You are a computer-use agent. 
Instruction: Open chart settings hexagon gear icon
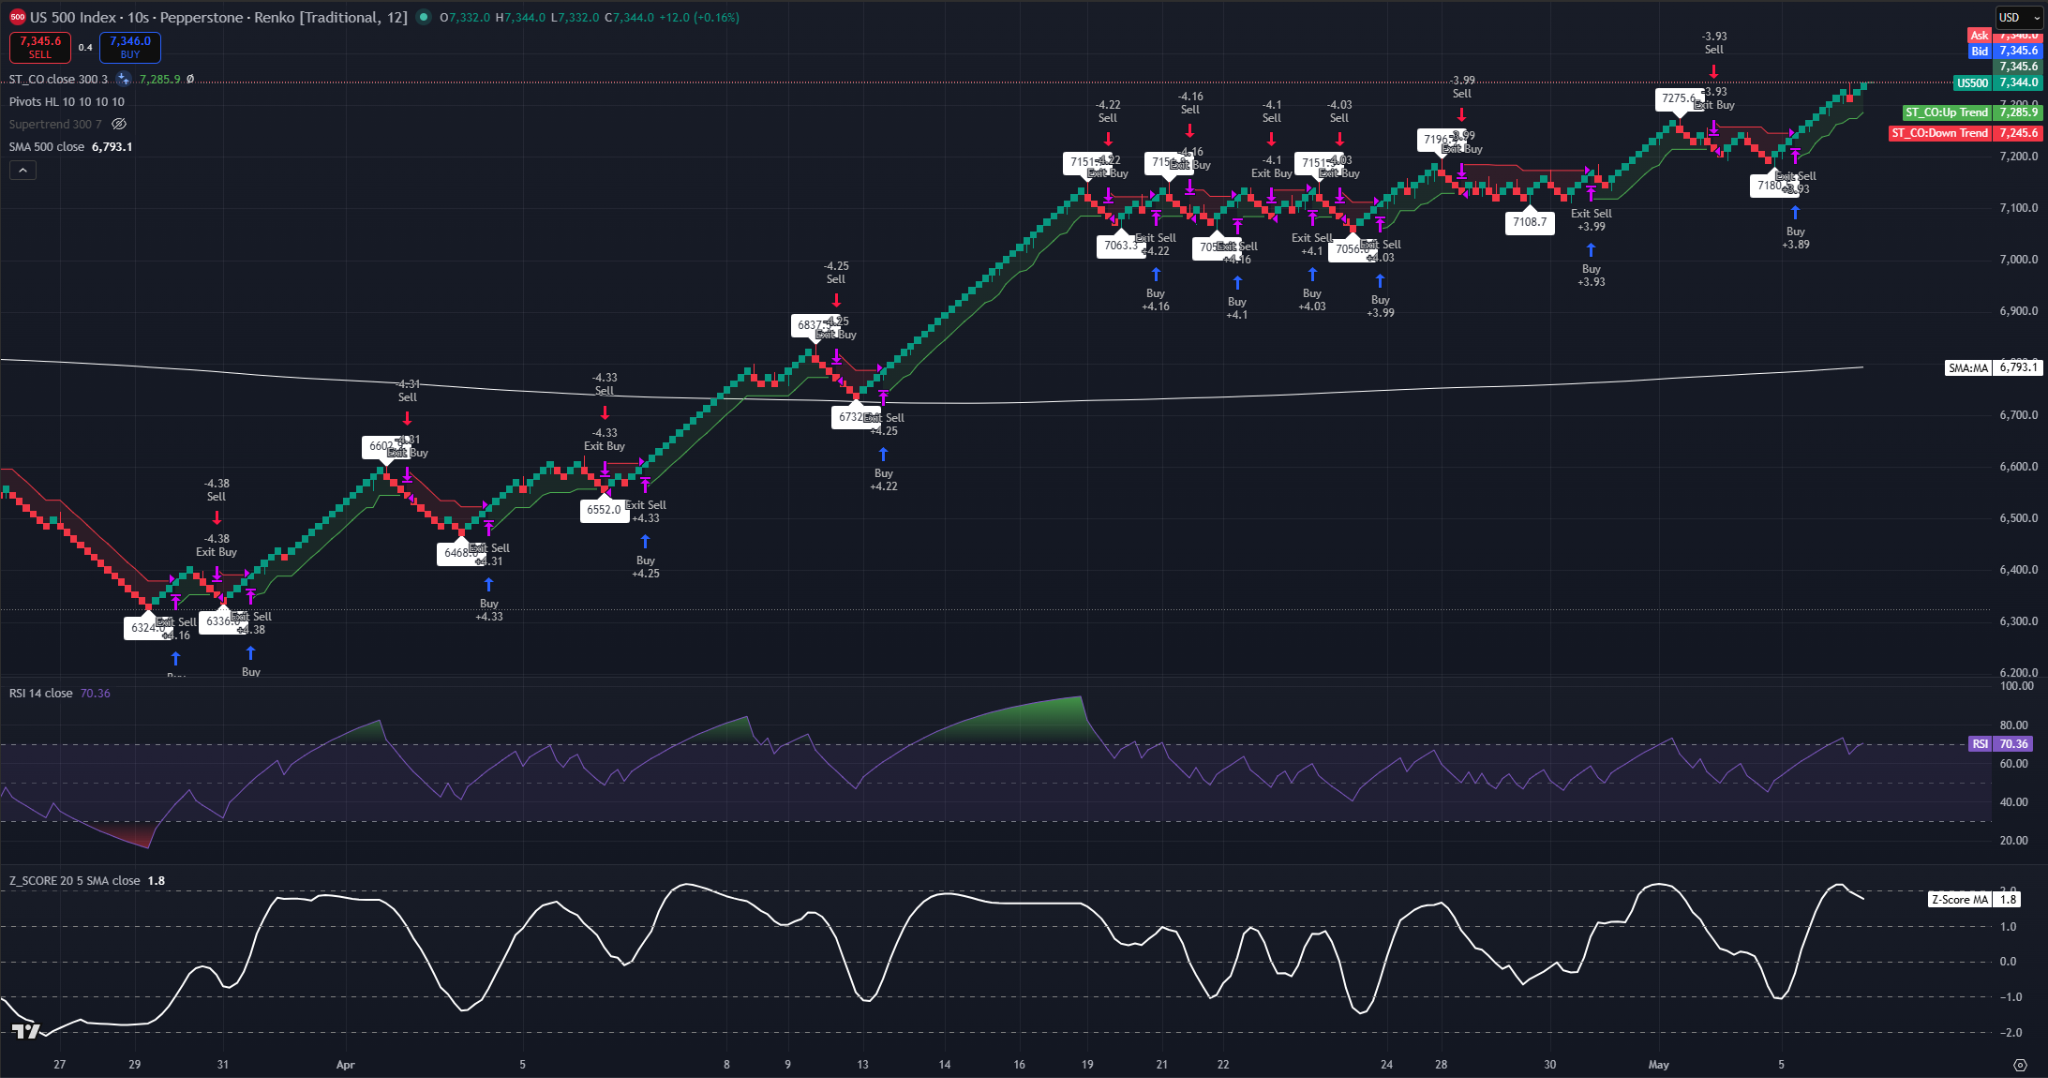2020,1065
